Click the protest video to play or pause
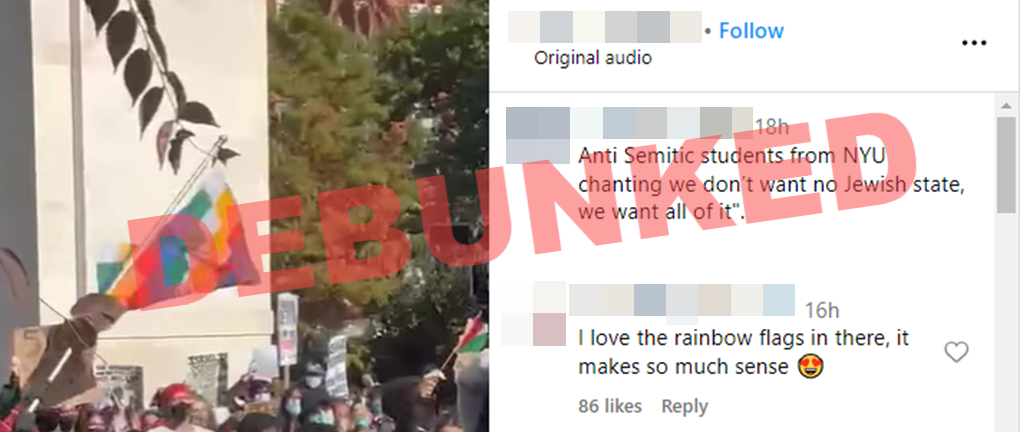The image size is (1020, 432). [x=245, y=216]
